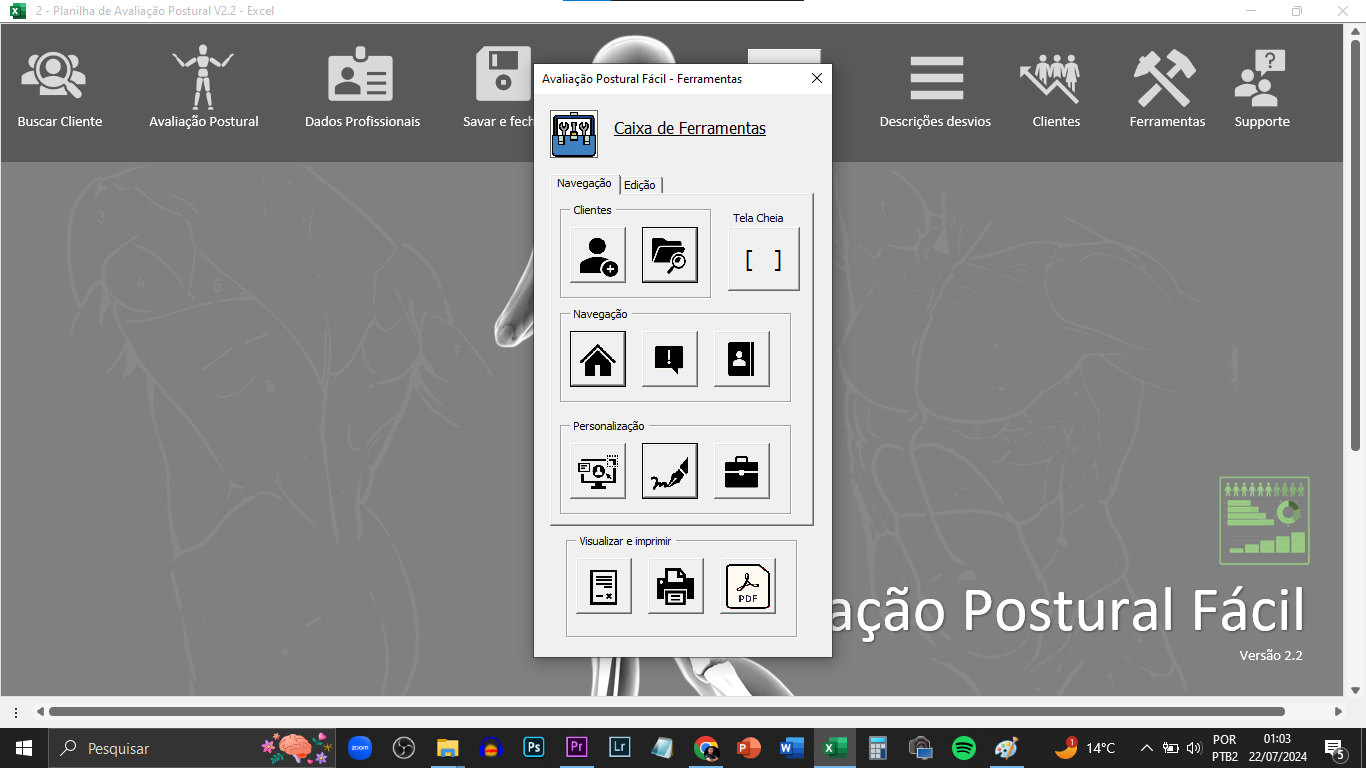Switch to the Edição tab
This screenshot has width=1366, height=768.
coord(640,185)
